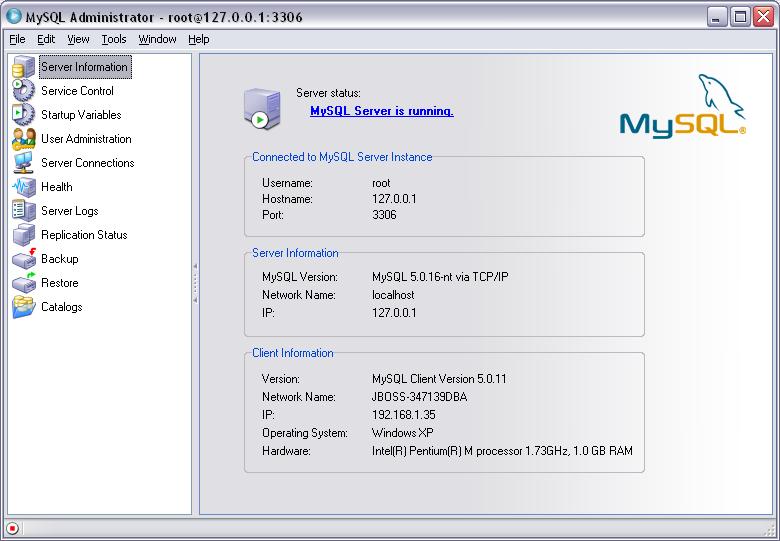Click the Restore drive icon
Viewport: 780px width, 541px height.
click(x=23, y=282)
